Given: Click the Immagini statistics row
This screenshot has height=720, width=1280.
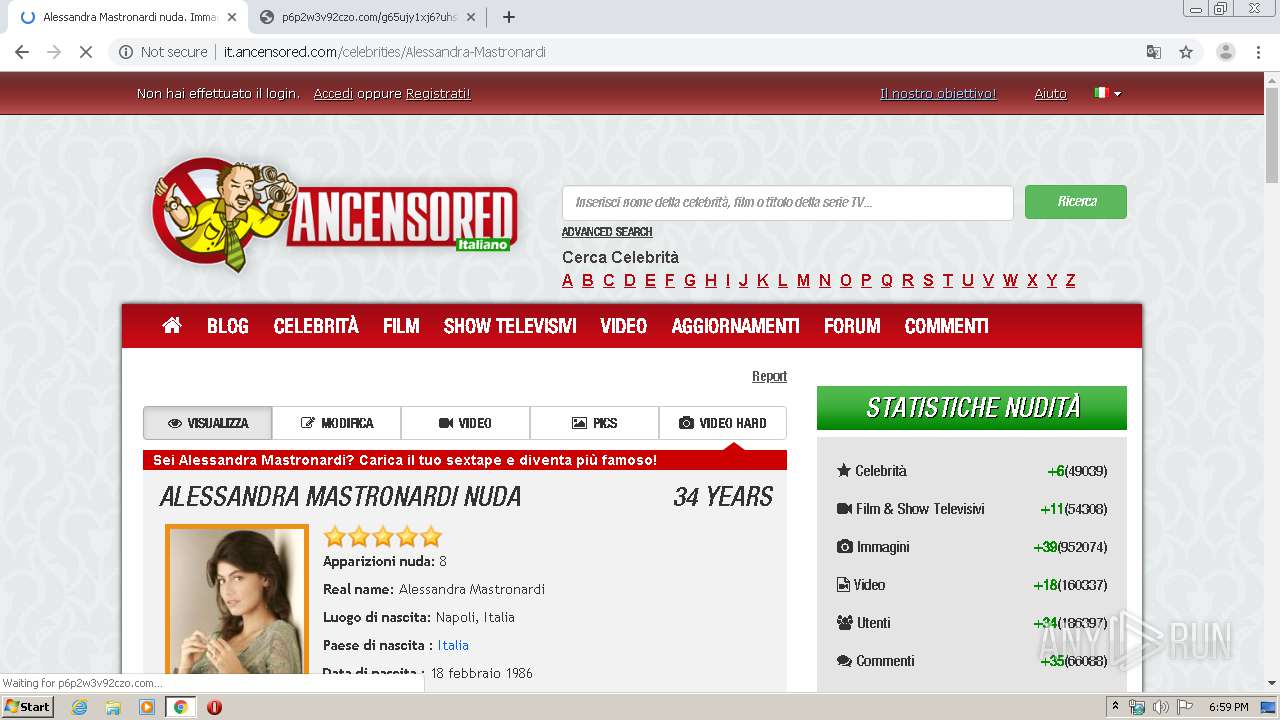Looking at the screenshot, I should tap(972, 547).
